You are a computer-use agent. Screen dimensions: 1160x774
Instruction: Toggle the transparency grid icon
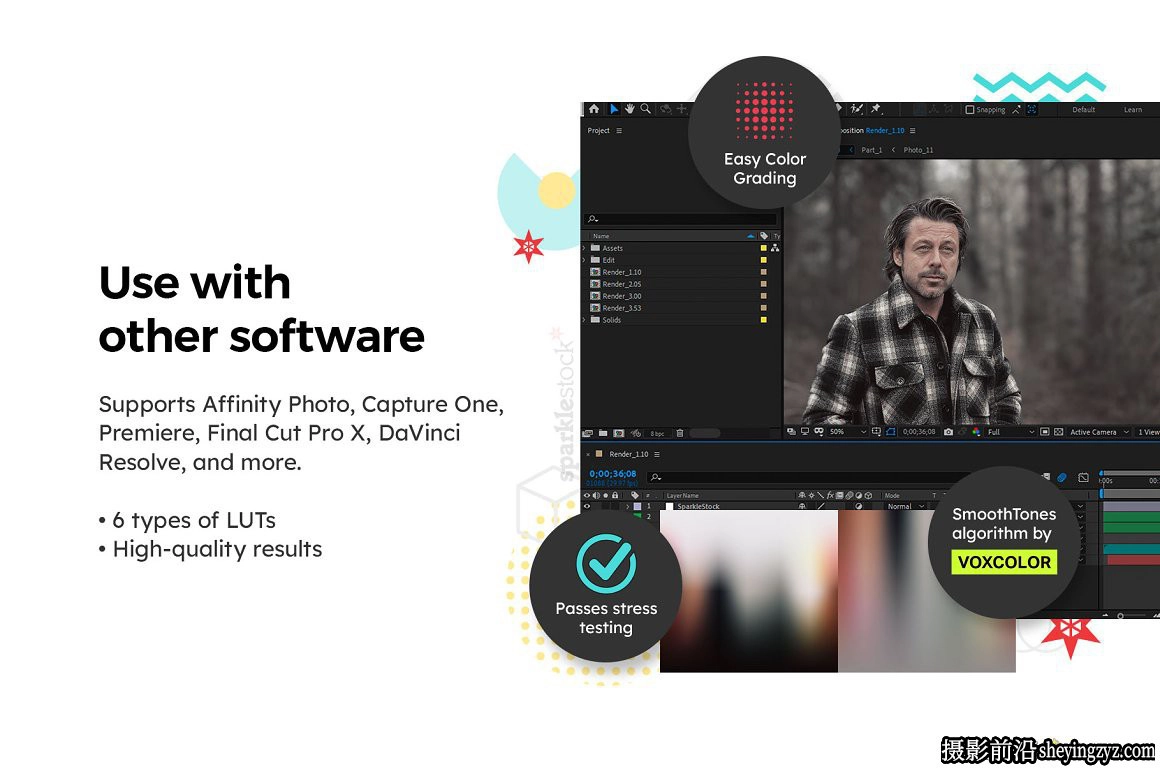click(1059, 431)
